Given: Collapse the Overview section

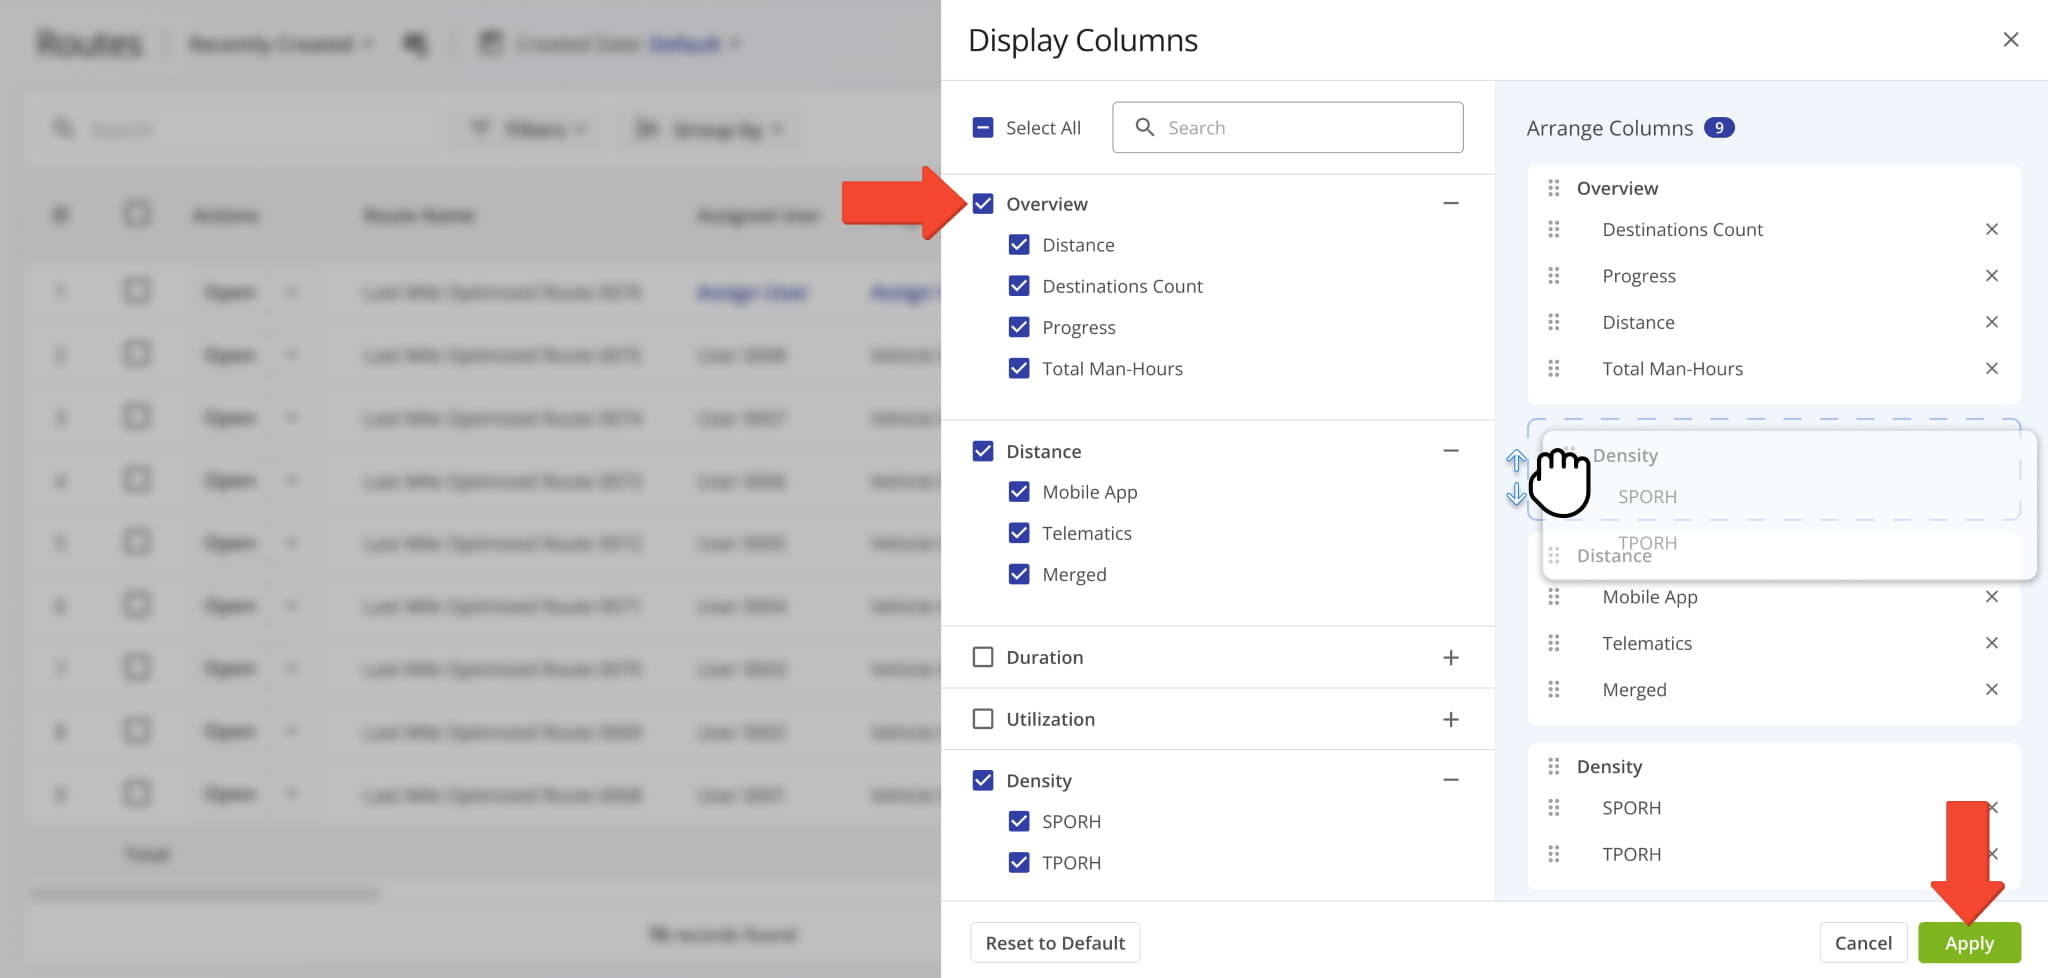Looking at the screenshot, I should point(1450,204).
